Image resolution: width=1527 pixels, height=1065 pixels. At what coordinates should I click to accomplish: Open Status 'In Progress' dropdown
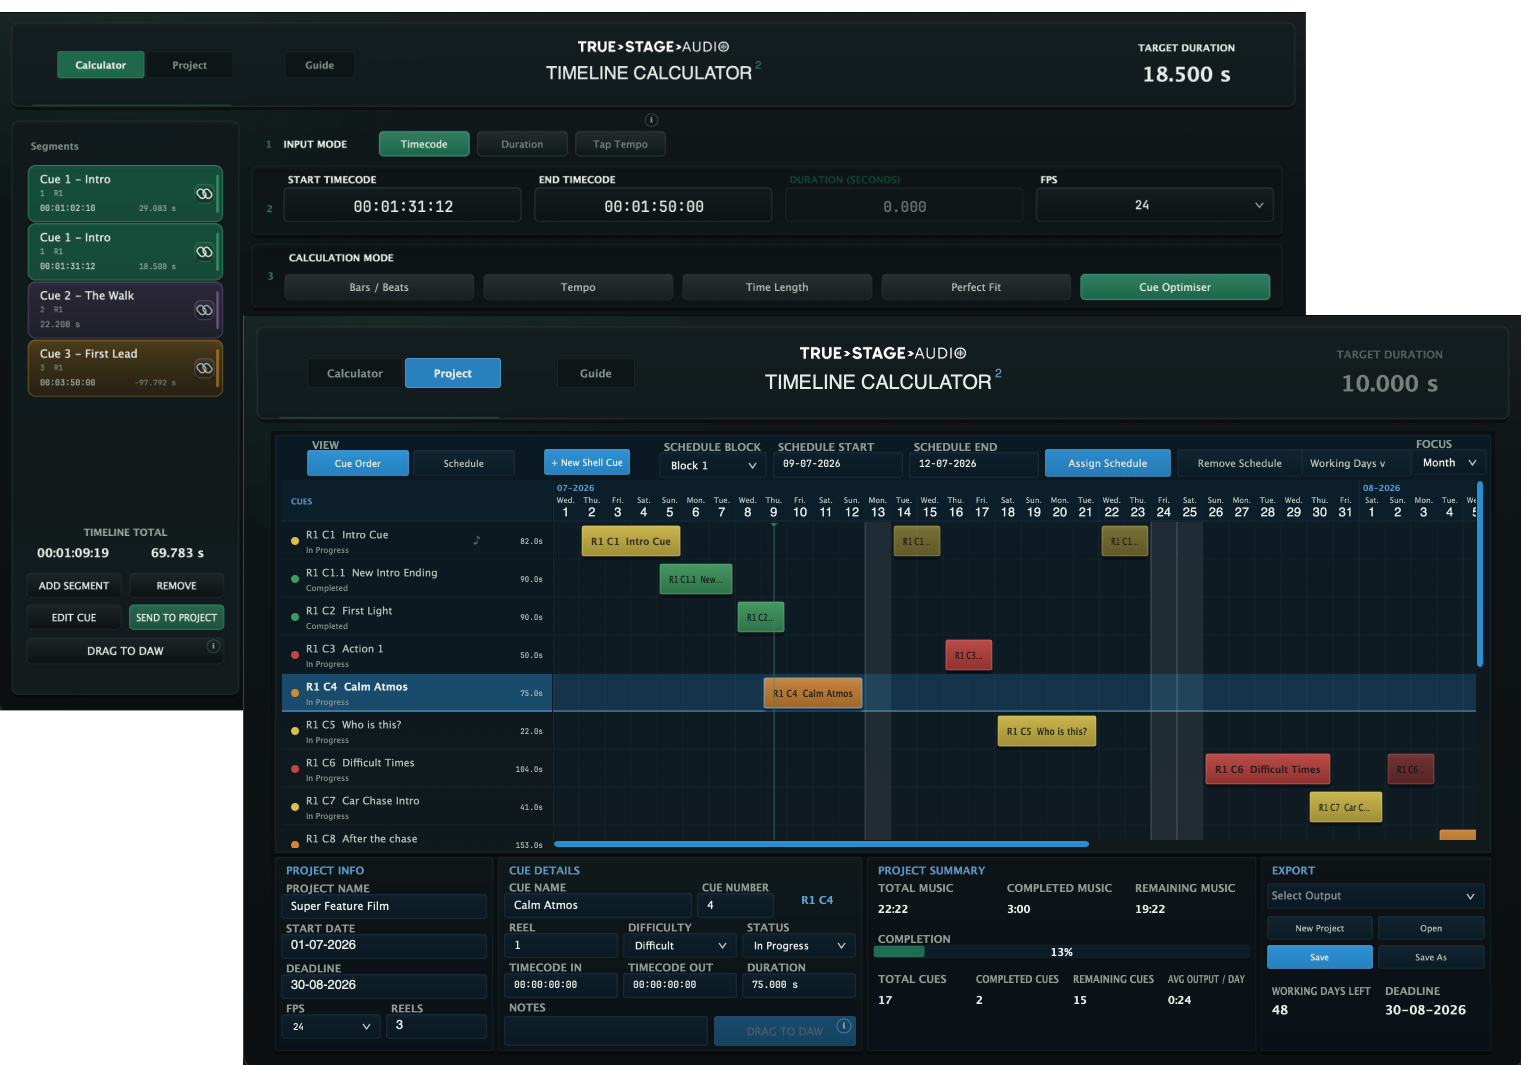pos(799,945)
